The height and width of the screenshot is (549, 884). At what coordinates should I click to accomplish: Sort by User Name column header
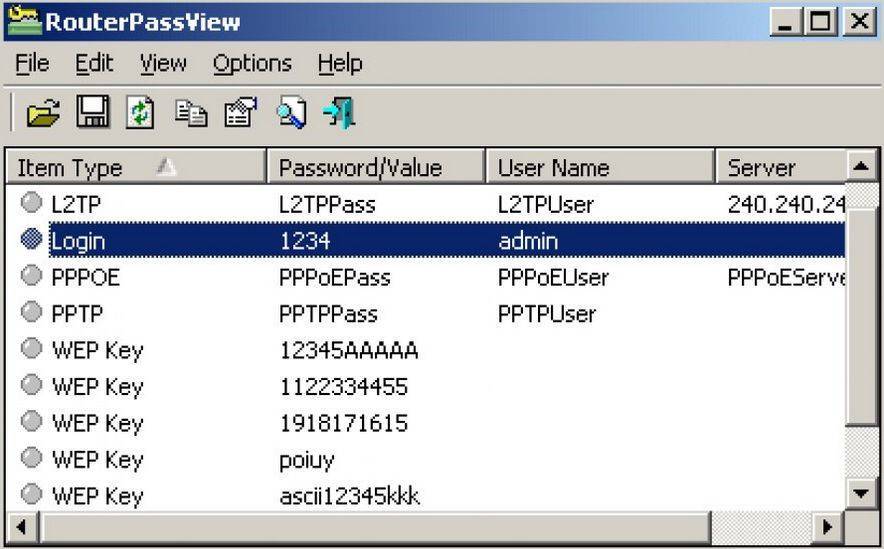(x=600, y=167)
